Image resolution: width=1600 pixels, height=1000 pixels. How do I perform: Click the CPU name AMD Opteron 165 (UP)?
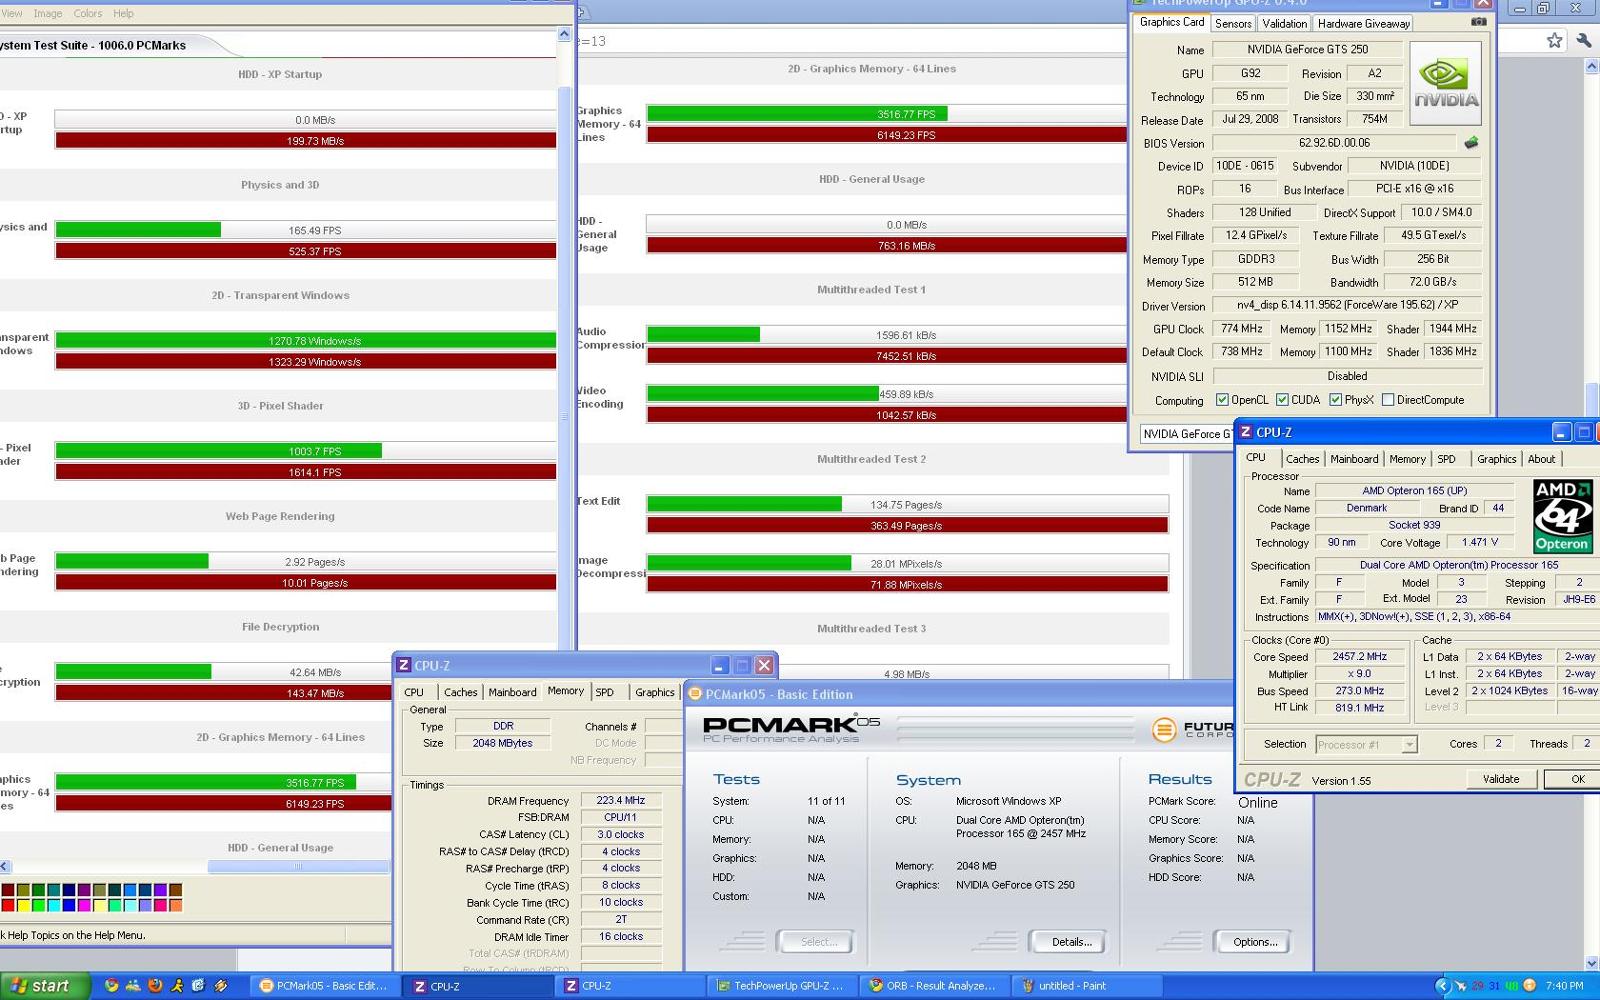pos(1414,491)
